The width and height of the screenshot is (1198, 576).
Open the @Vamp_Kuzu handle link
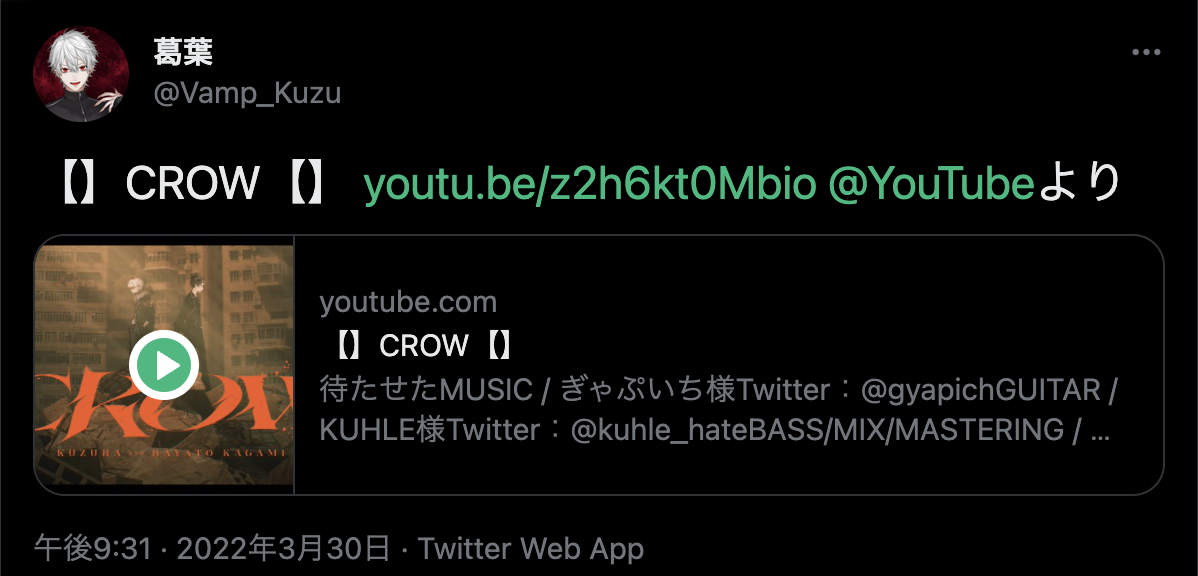pos(248,94)
